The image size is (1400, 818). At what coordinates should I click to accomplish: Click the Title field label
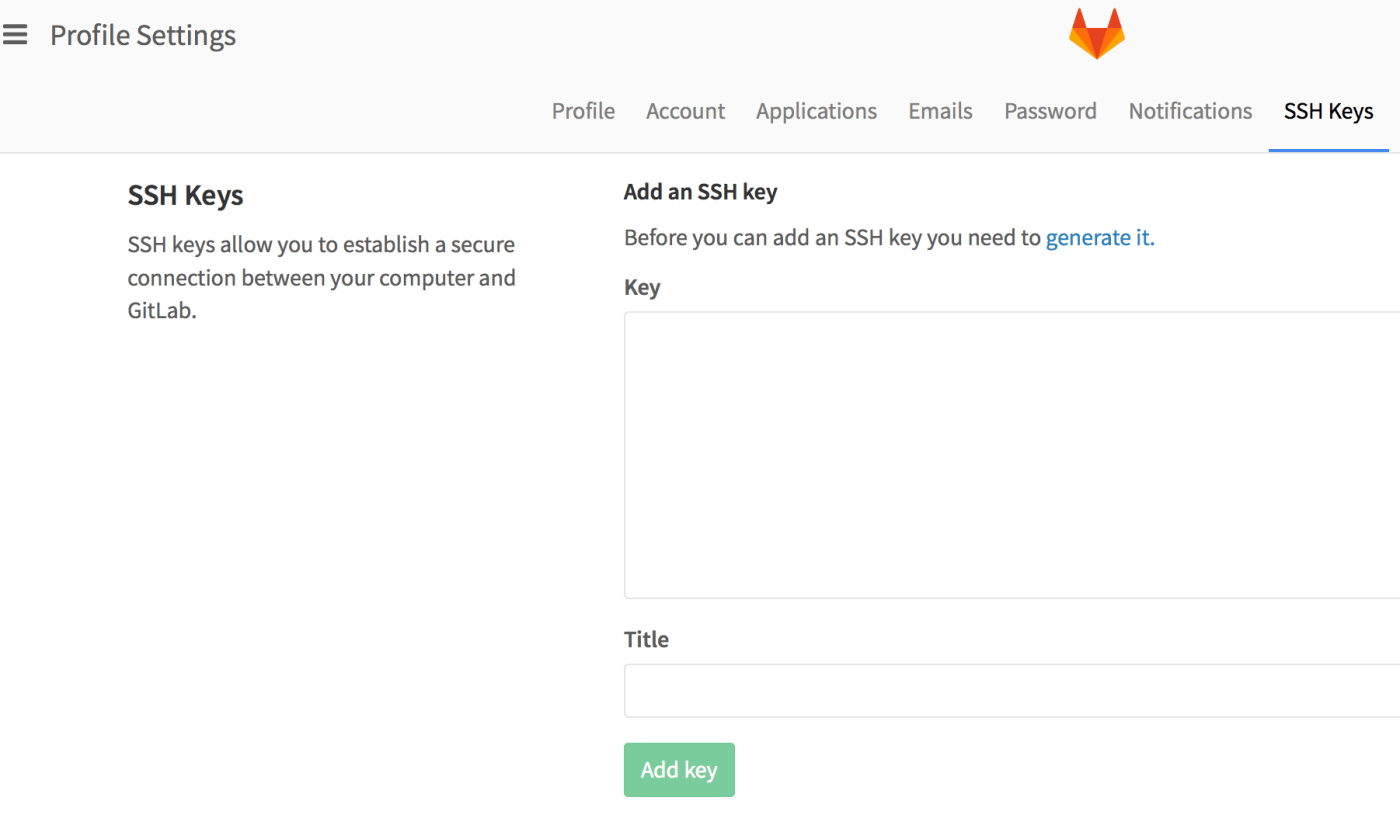click(x=646, y=639)
